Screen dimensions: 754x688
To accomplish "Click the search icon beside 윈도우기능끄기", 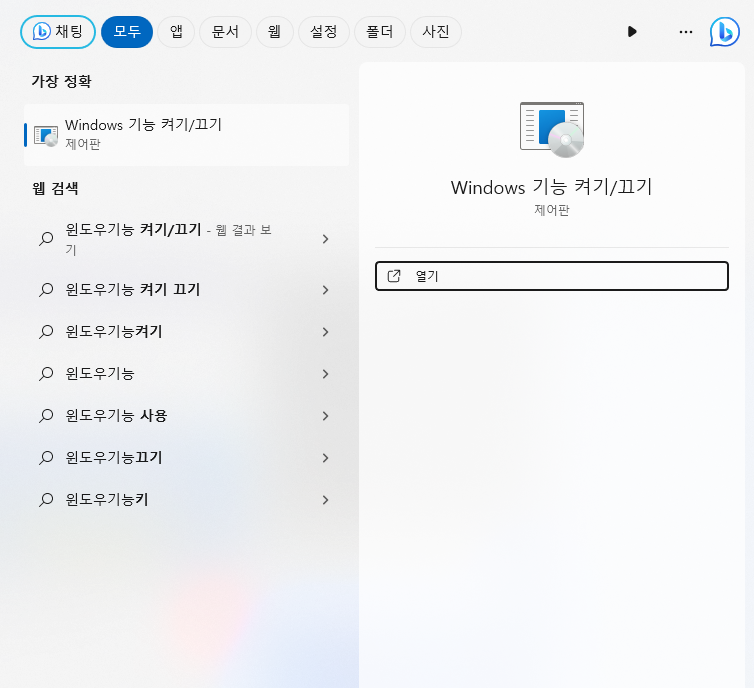I will coord(46,457).
